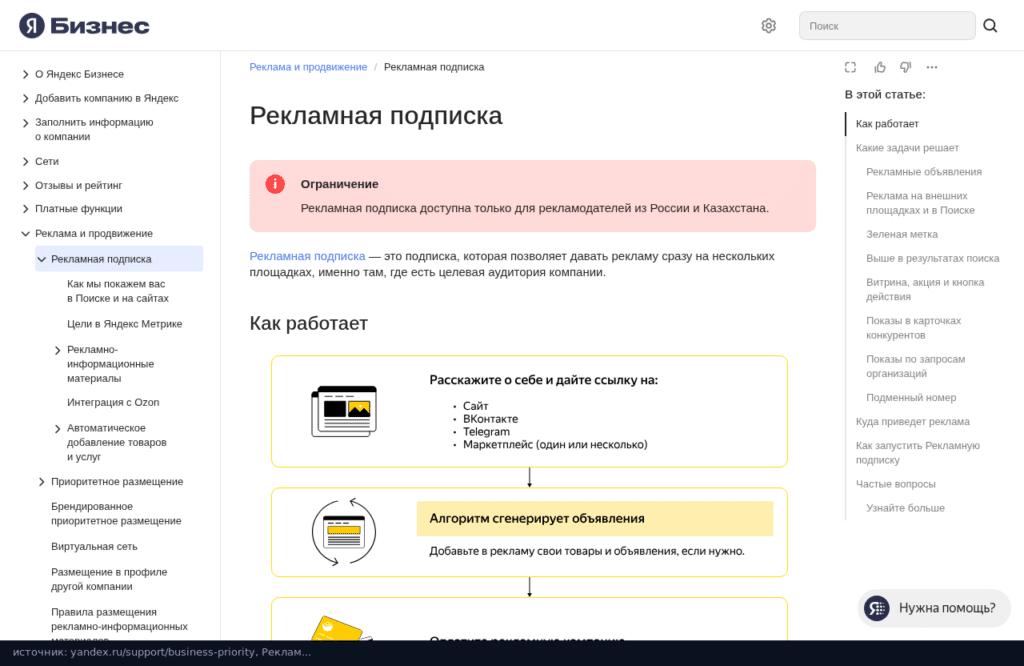
Task: Open settings via the gear icon
Action: (x=769, y=25)
